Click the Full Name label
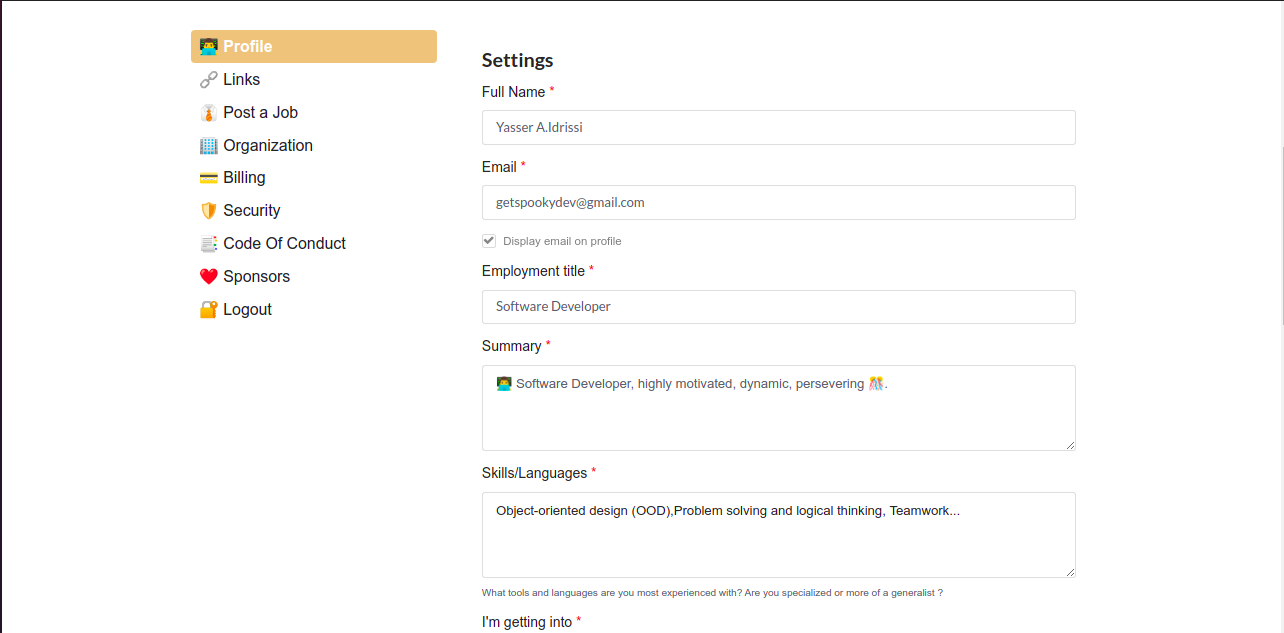 pyautogui.click(x=513, y=92)
